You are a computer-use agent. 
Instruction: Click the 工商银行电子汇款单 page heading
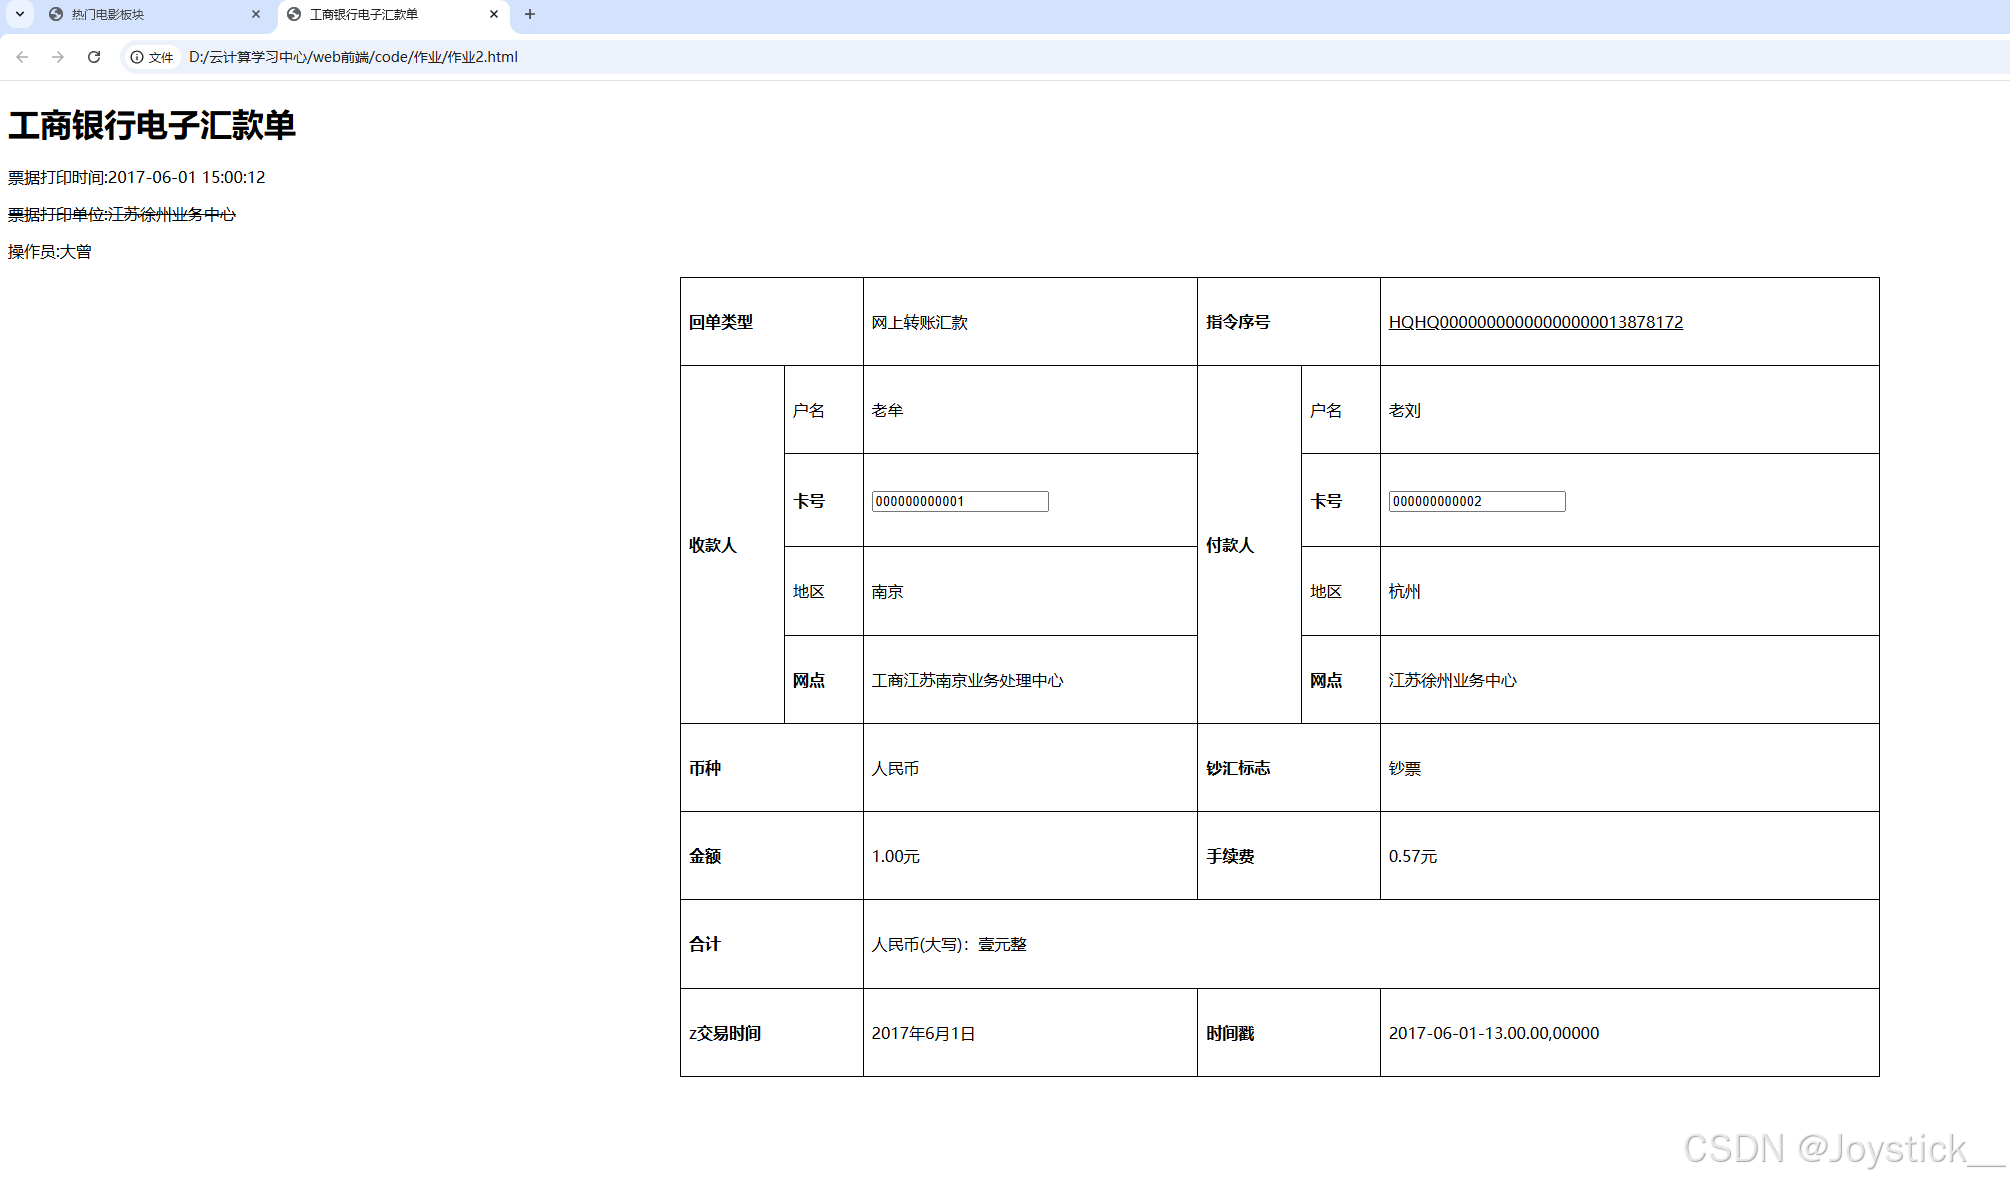pos(152,126)
